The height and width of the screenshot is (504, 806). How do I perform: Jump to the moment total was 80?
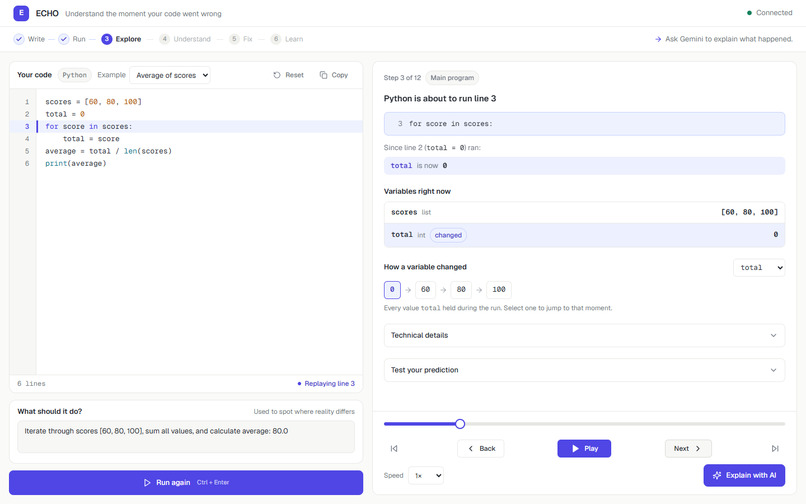tap(461, 290)
